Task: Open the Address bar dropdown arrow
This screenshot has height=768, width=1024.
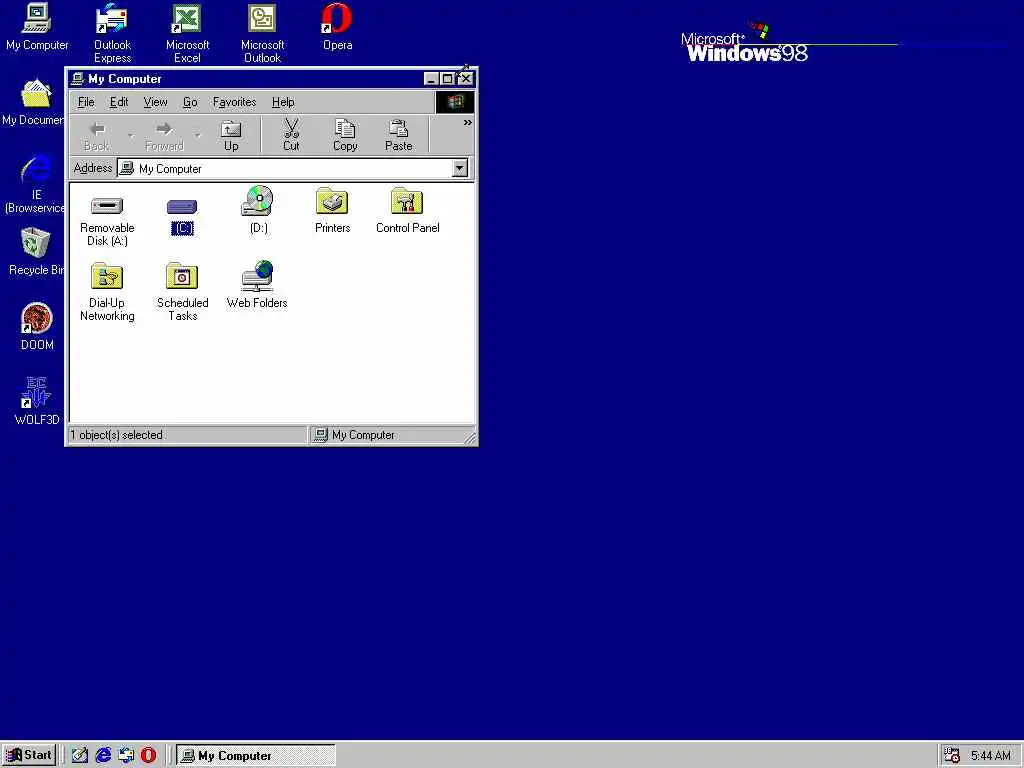Action: pos(460,168)
